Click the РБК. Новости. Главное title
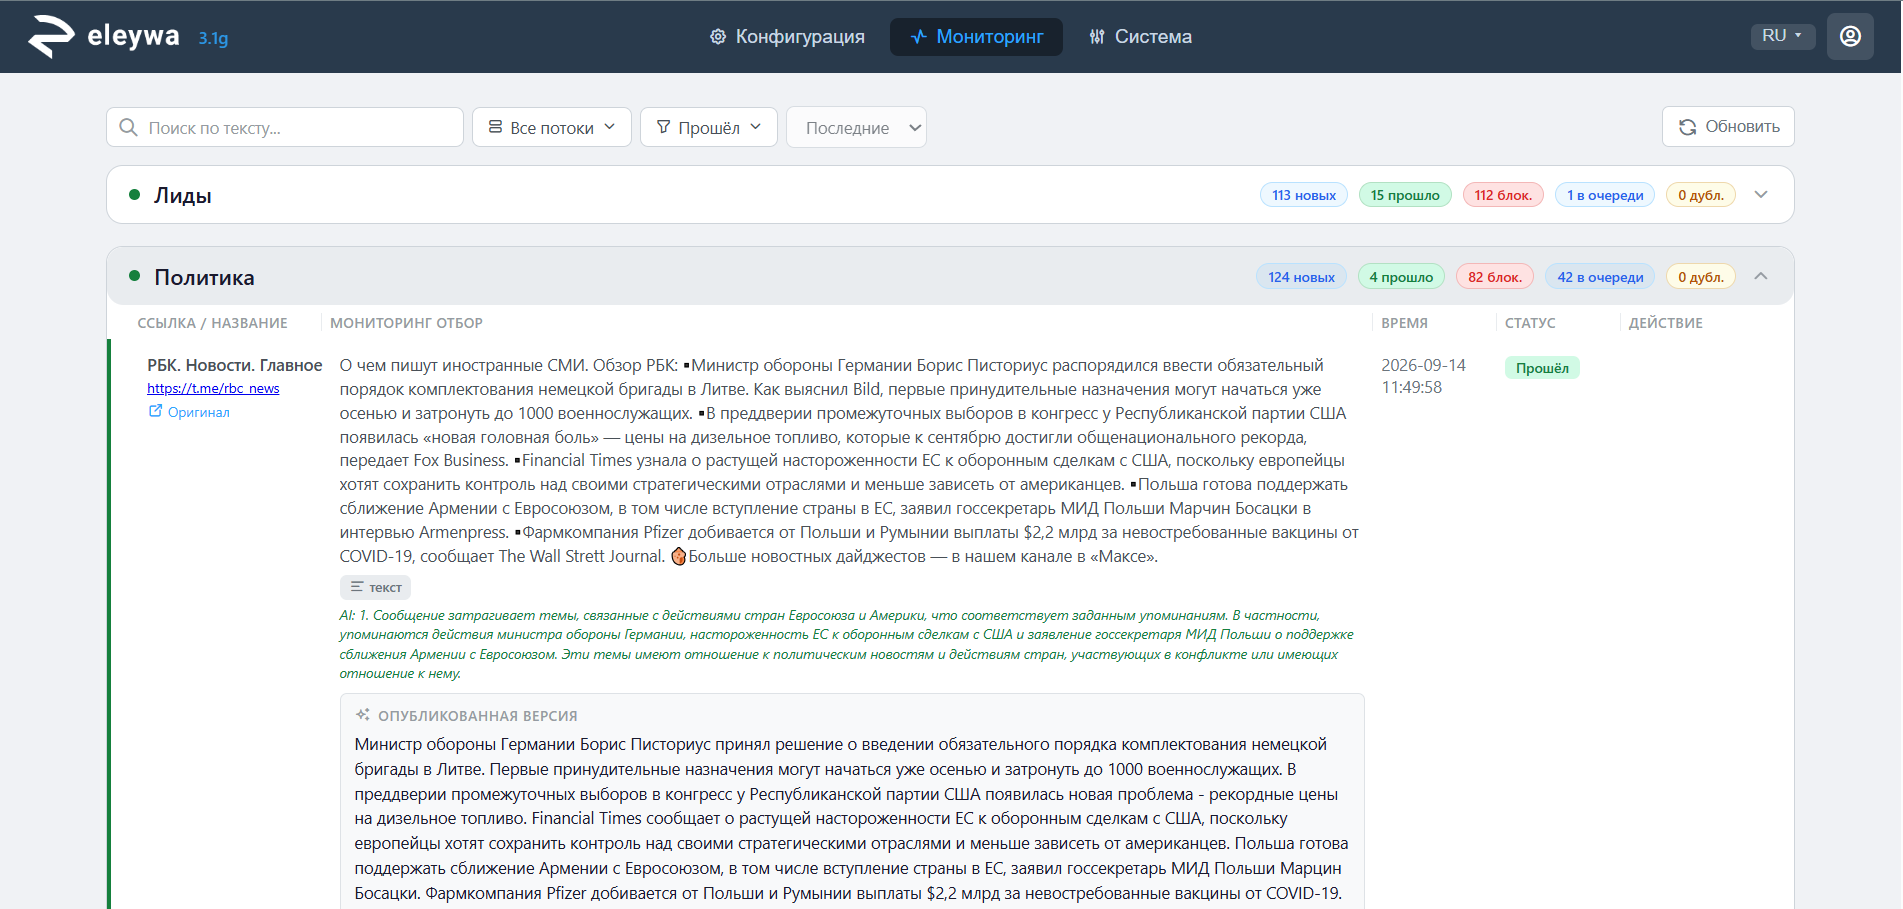Screen dimensions: 1903x909 [235, 365]
